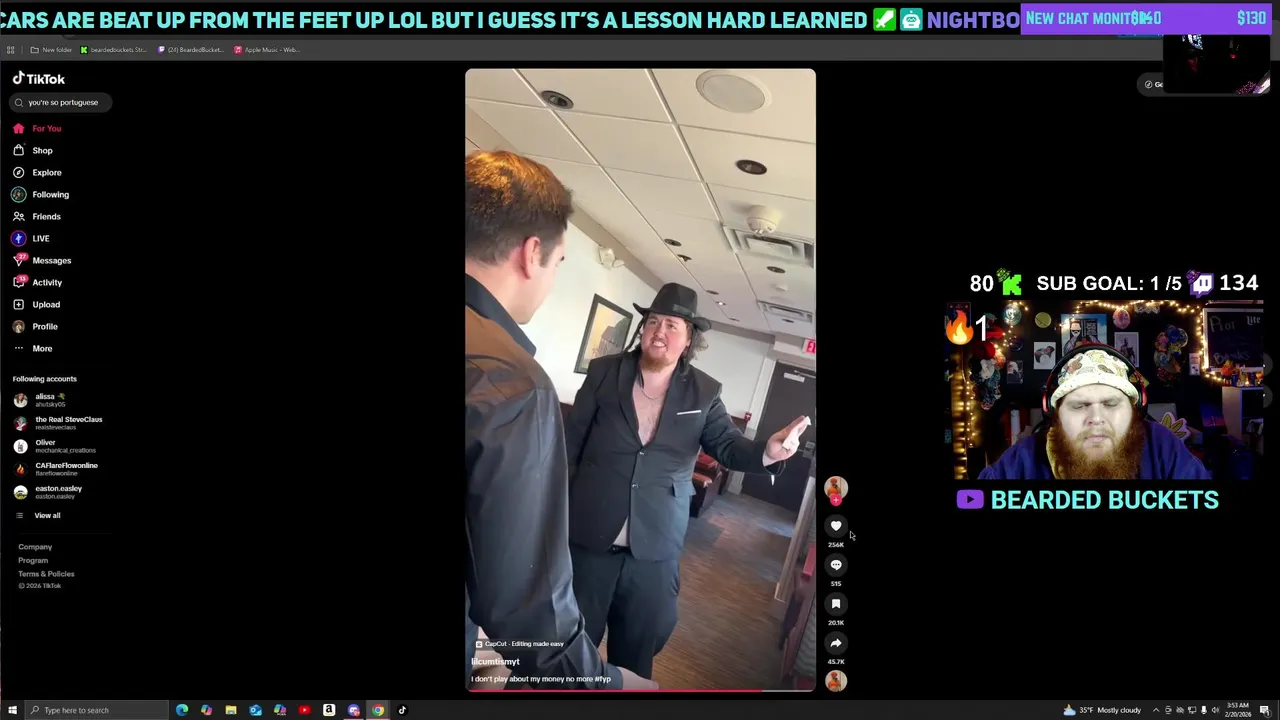Open the Program footer link
The image size is (1280, 720).
[33, 560]
